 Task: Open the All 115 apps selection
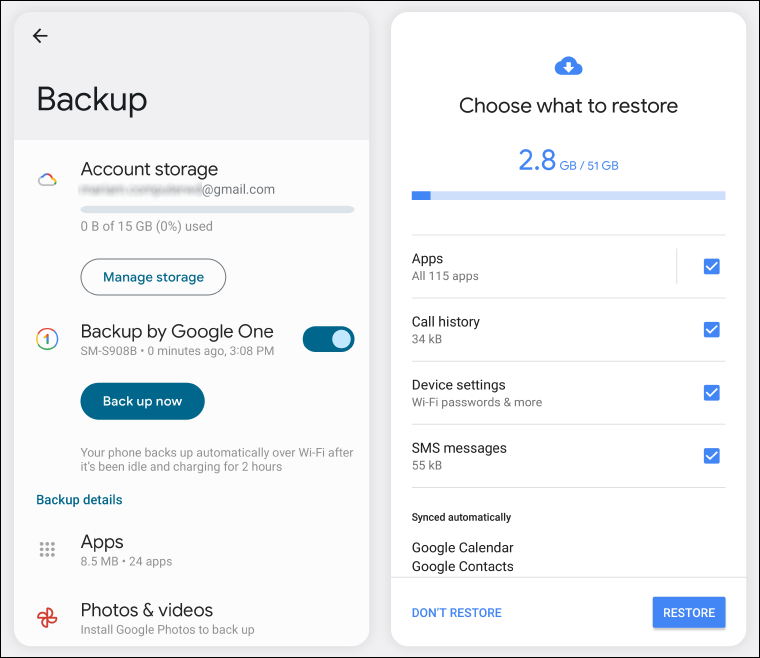click(543, 266)
